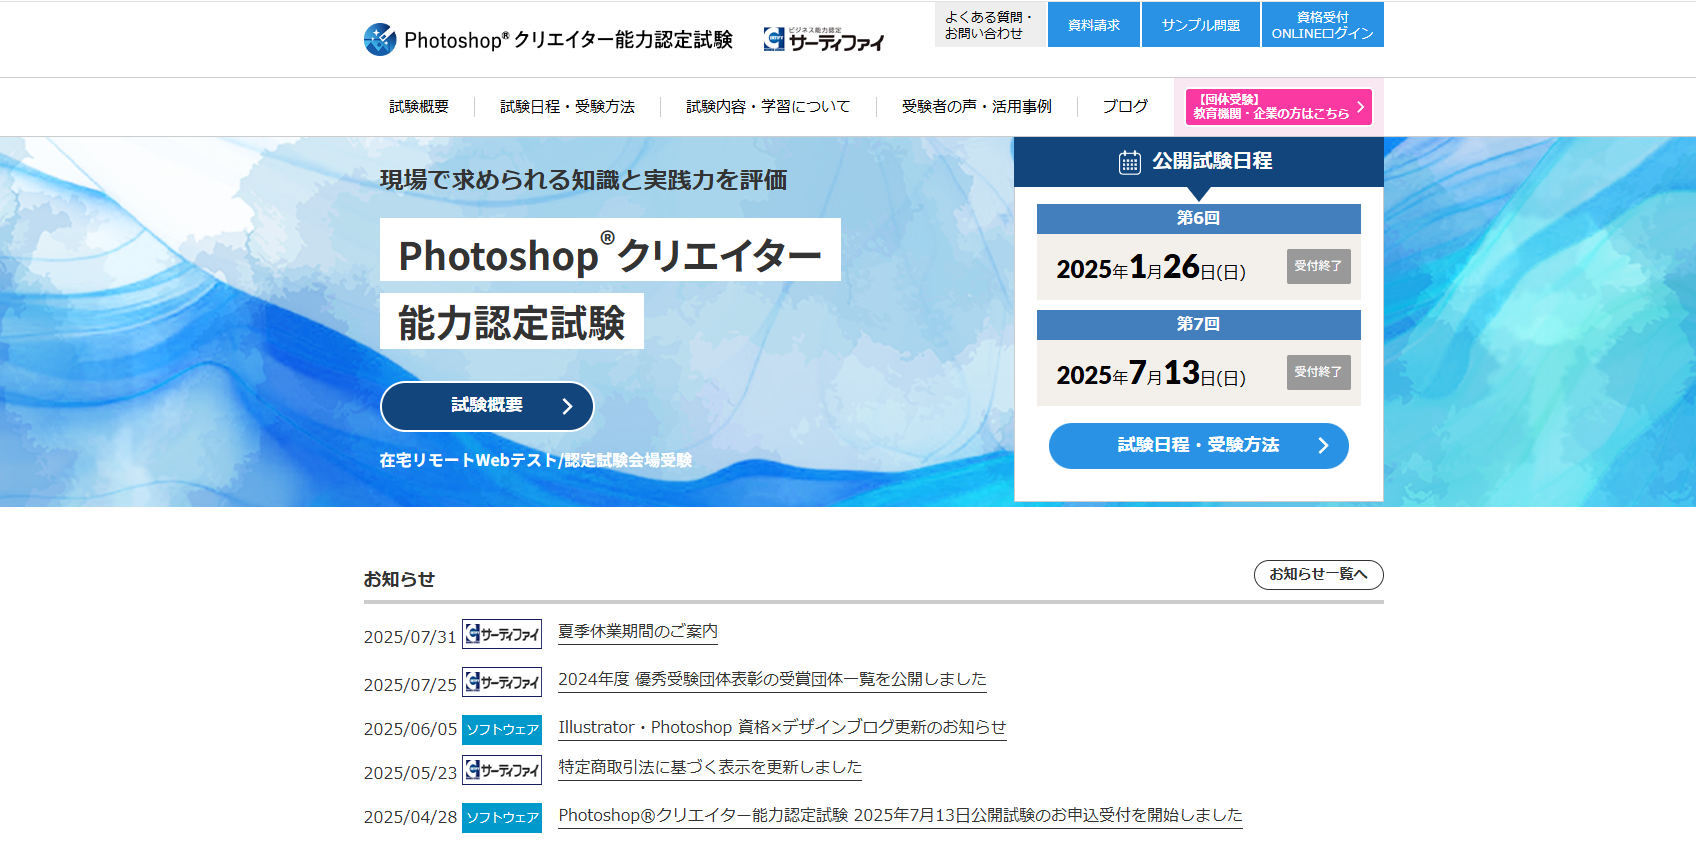Screen dimensions: 1696x848
Task: Click the arrow chevron in 試験概要 hero button
Action: (x=567, y=406)
